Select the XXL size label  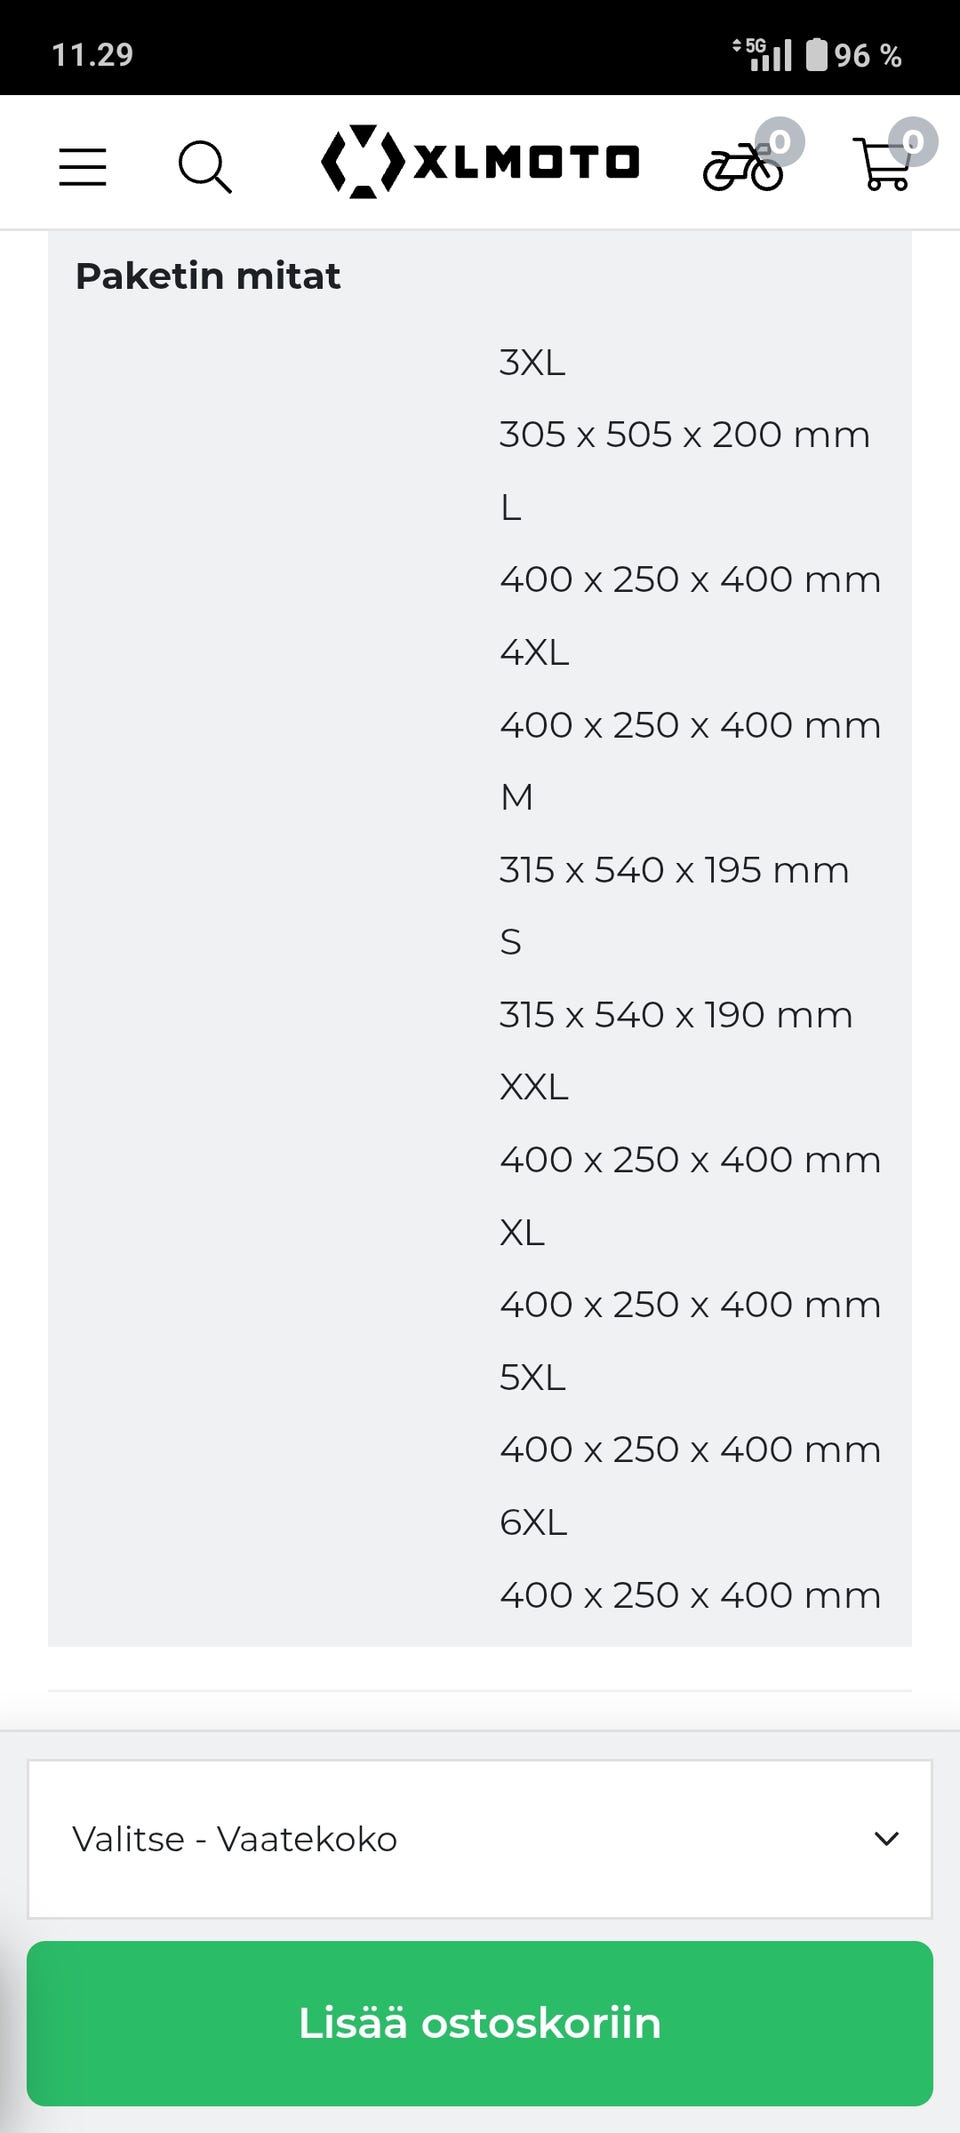pos(534,1087)
